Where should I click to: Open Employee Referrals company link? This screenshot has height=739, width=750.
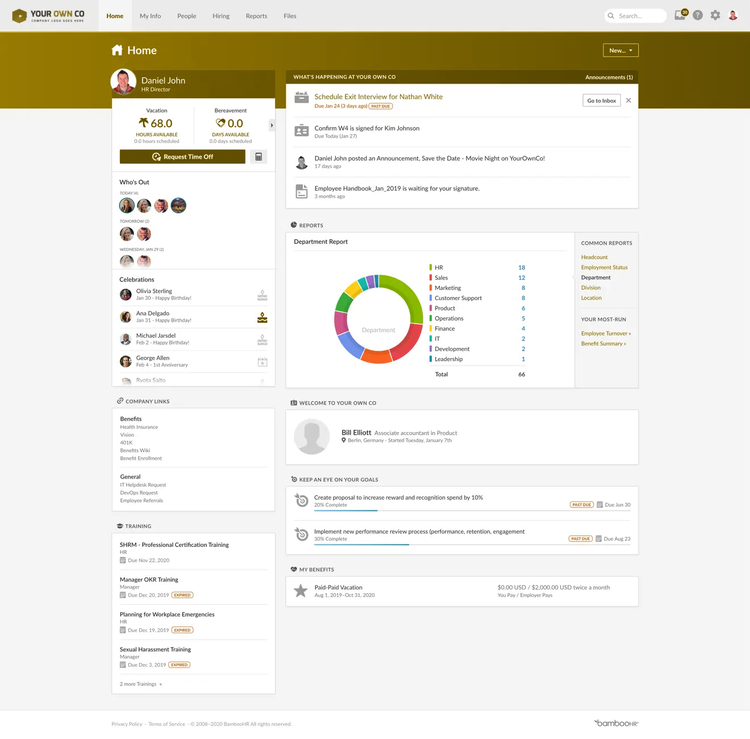coord(141,501)
